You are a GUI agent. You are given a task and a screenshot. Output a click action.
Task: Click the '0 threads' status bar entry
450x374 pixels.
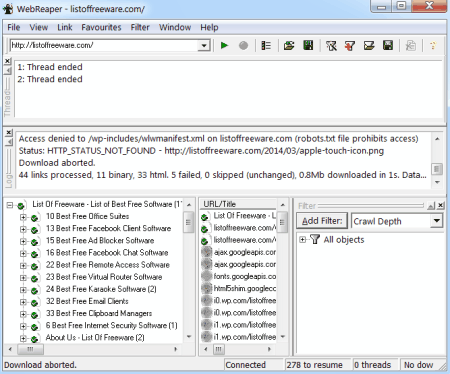373,365
